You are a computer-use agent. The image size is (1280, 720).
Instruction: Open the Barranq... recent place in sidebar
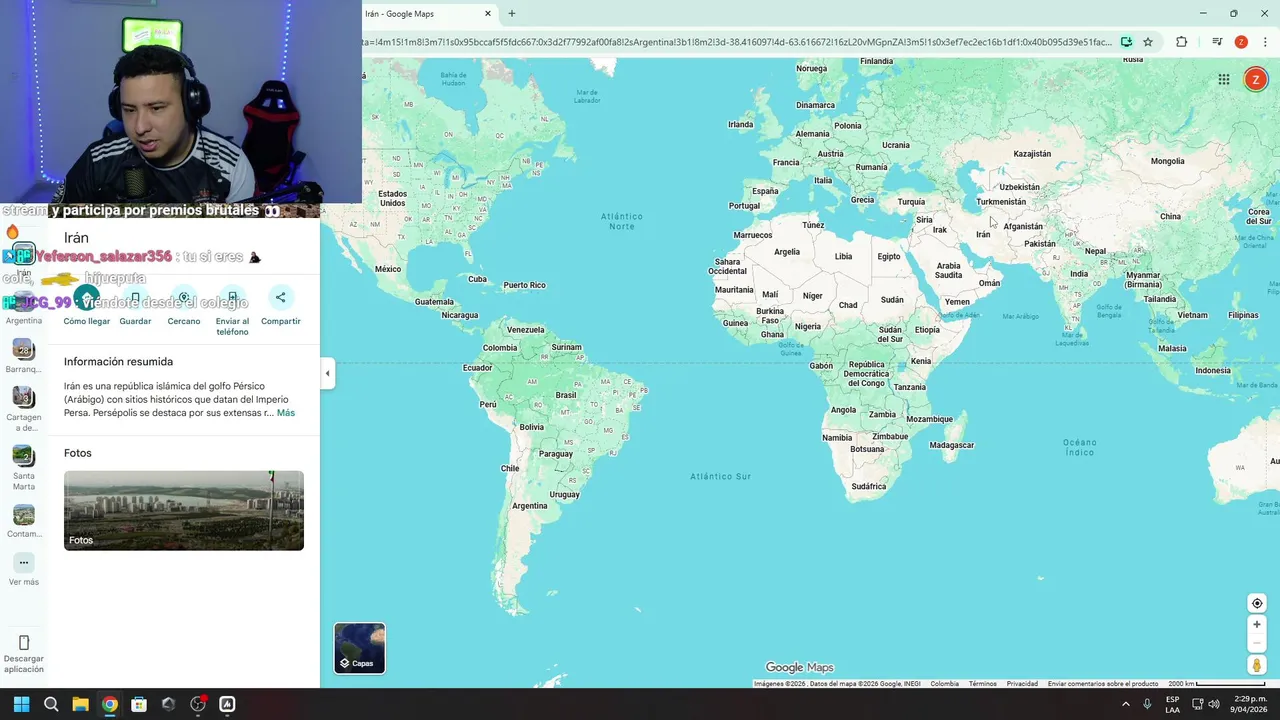click(24, 356)
